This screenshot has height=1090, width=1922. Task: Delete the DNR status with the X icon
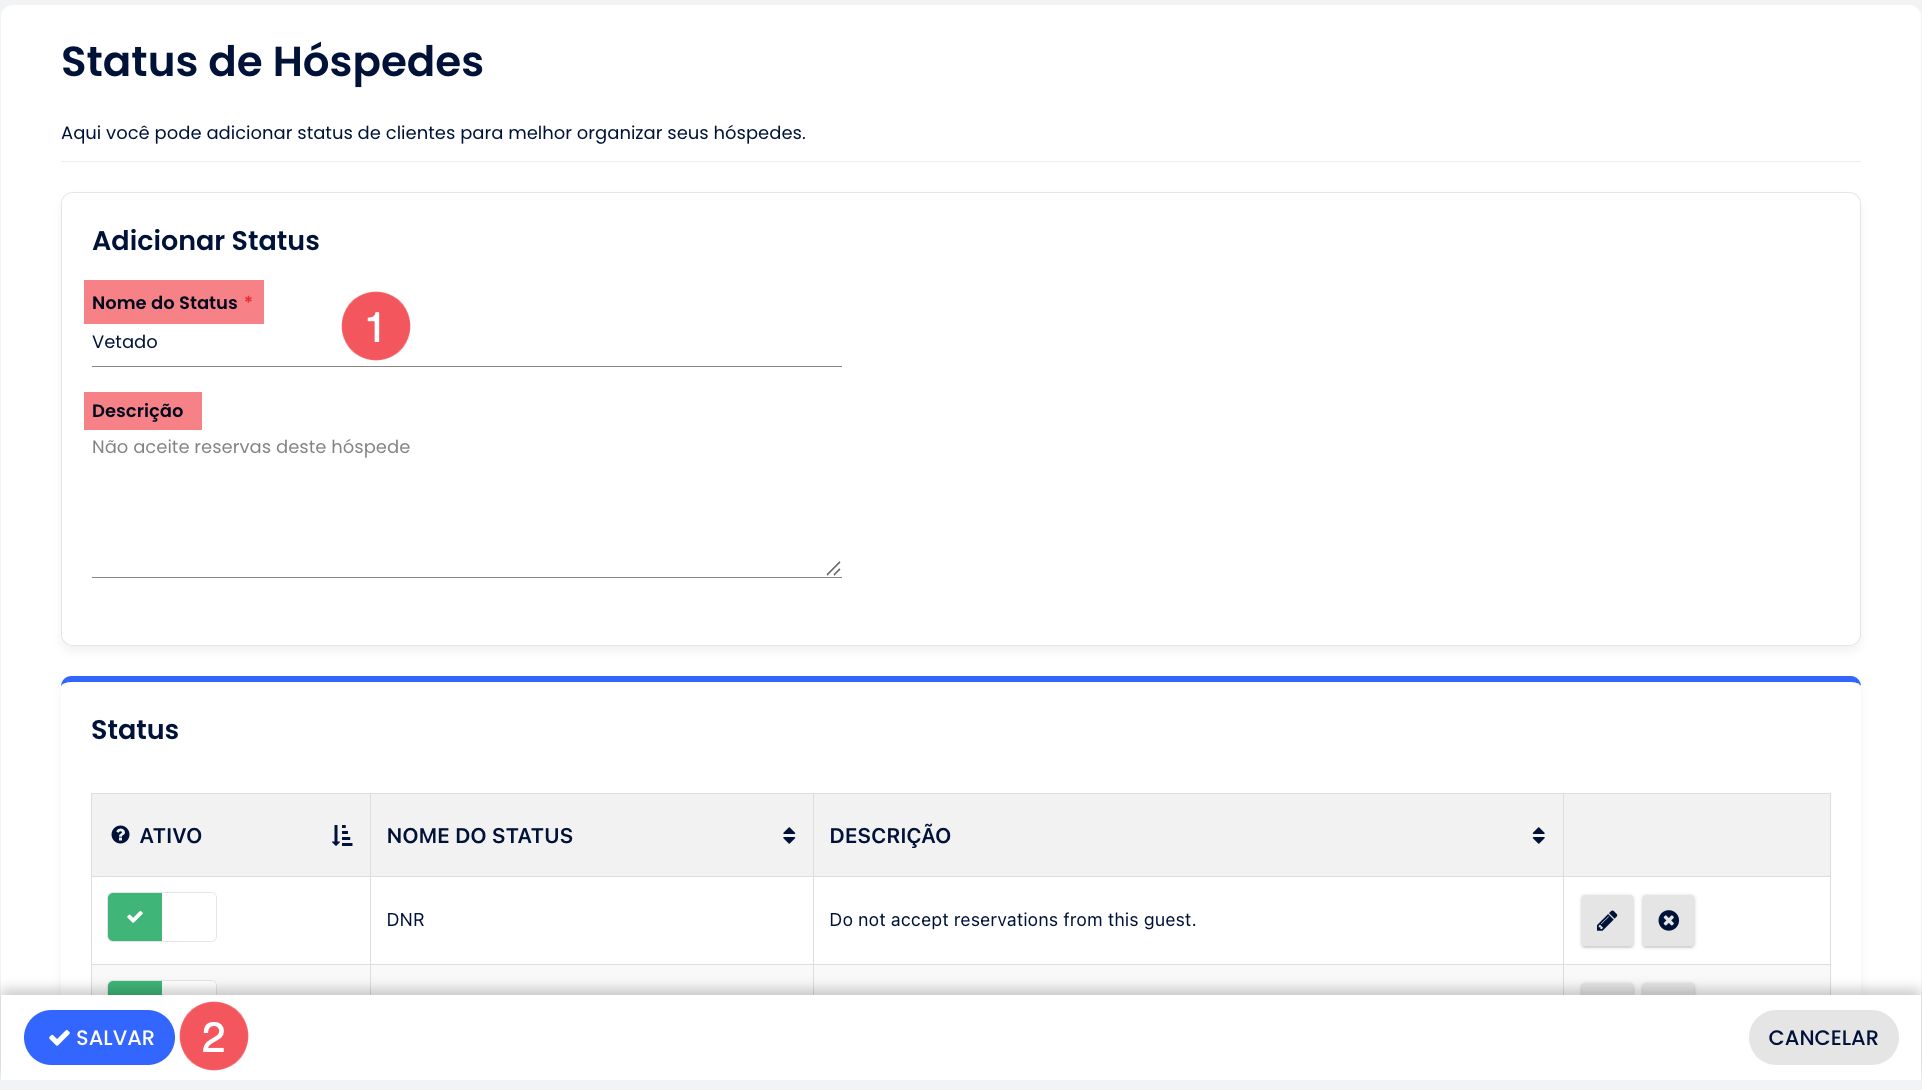[x=1668, y=920]
